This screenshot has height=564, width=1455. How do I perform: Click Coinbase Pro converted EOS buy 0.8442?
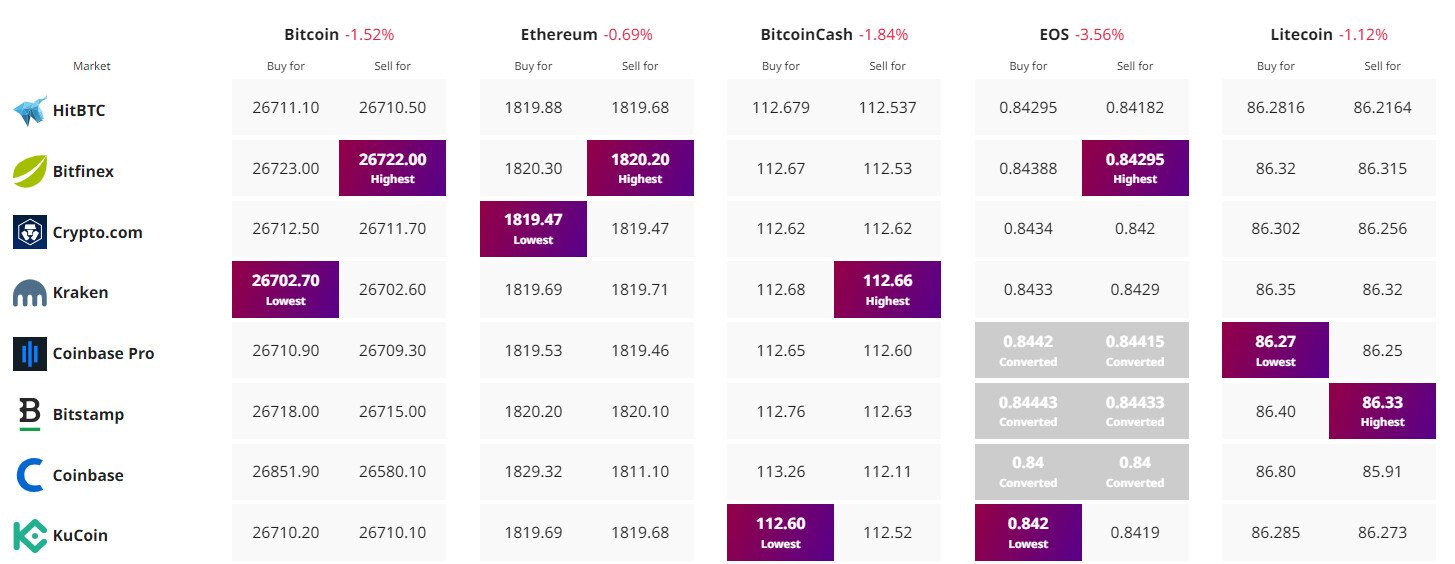[x=1028, y=350]
